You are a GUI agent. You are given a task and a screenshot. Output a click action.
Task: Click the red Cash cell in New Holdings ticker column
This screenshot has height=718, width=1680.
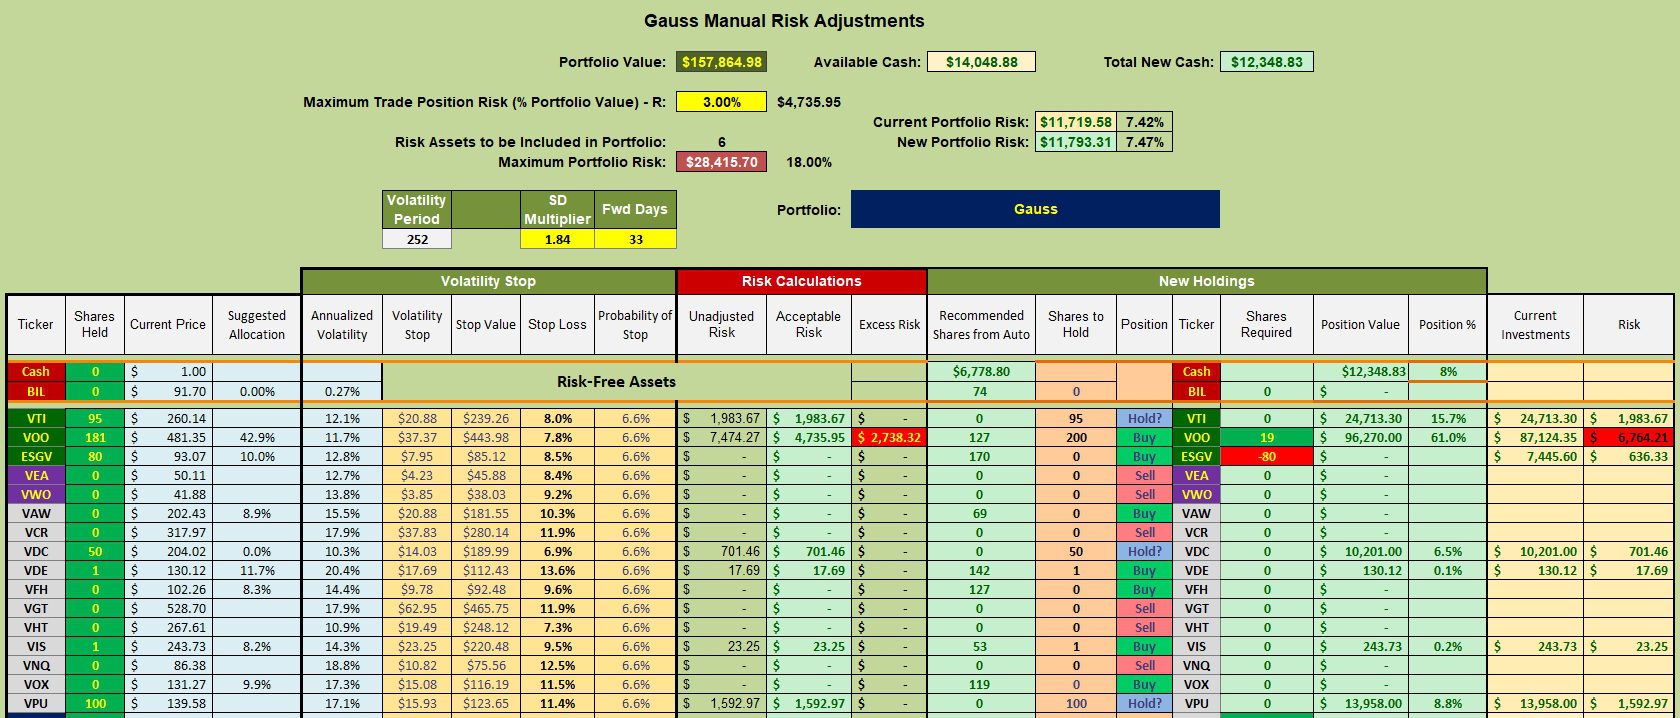1196,371
